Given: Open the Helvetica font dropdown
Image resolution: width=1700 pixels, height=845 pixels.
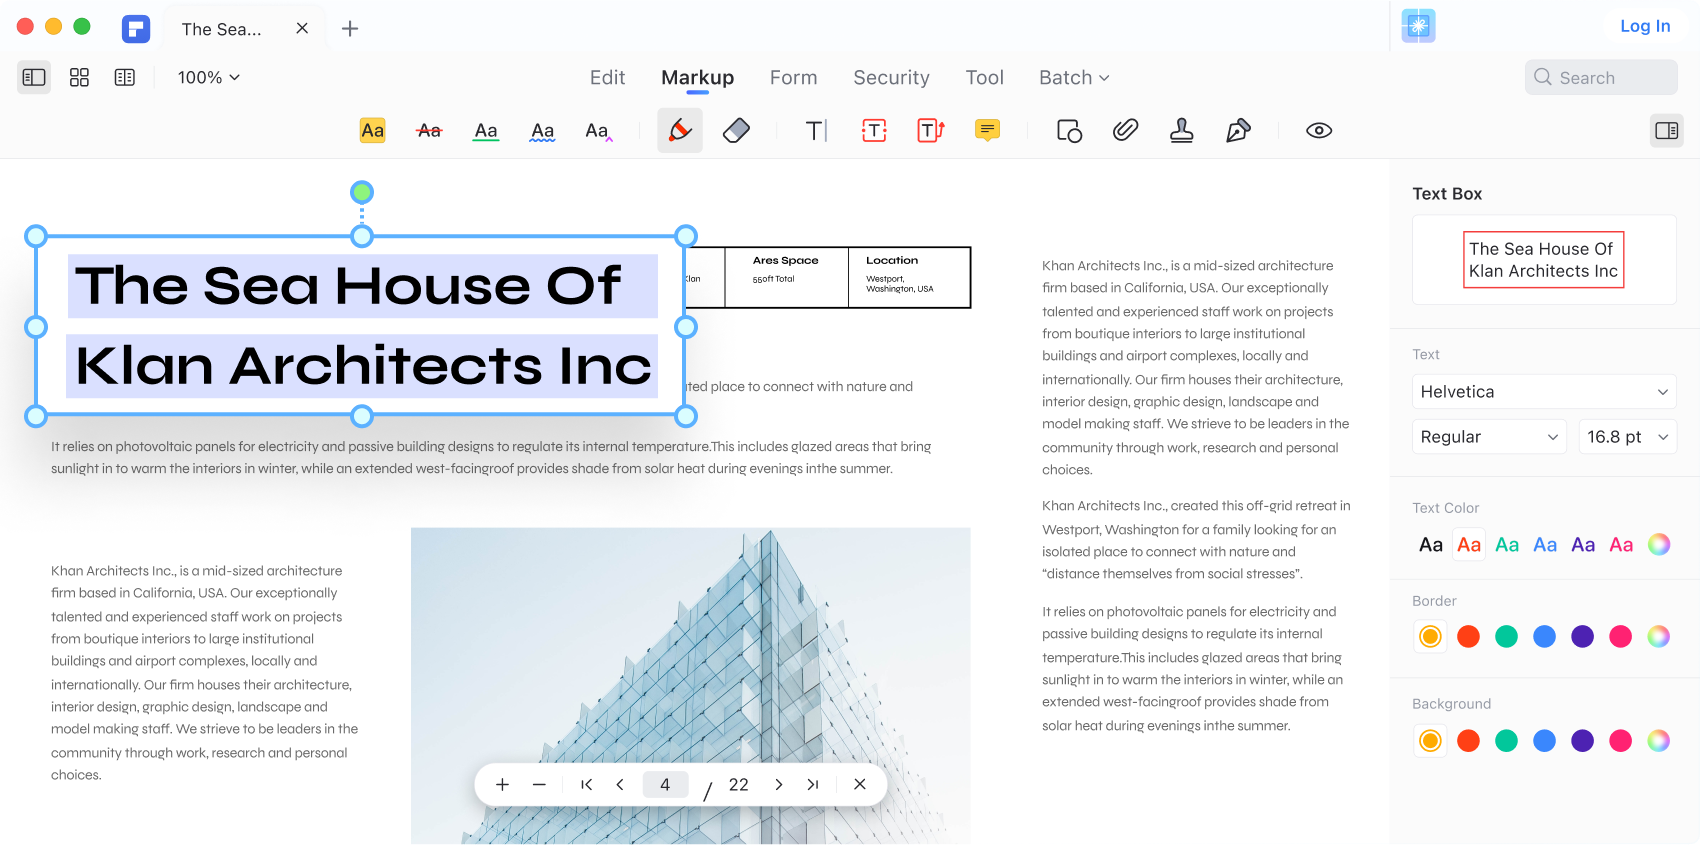Looking at the screenshot, I should point(1543,392).
